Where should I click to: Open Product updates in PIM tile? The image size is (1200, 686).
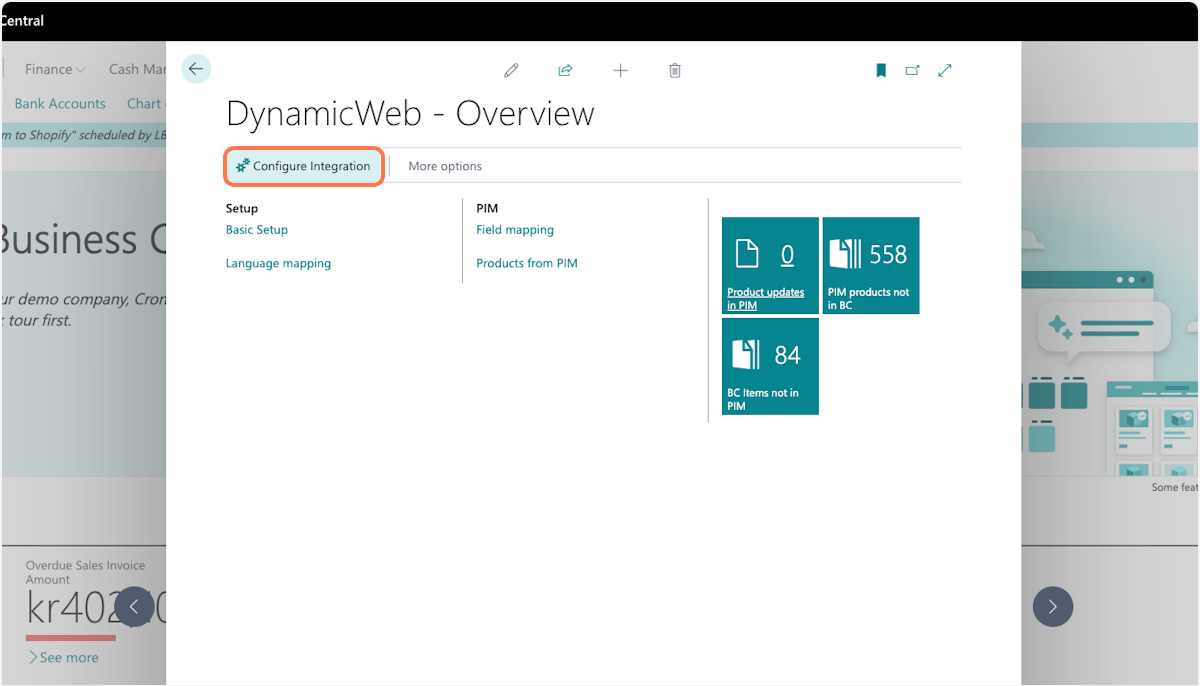coord(770,266)
